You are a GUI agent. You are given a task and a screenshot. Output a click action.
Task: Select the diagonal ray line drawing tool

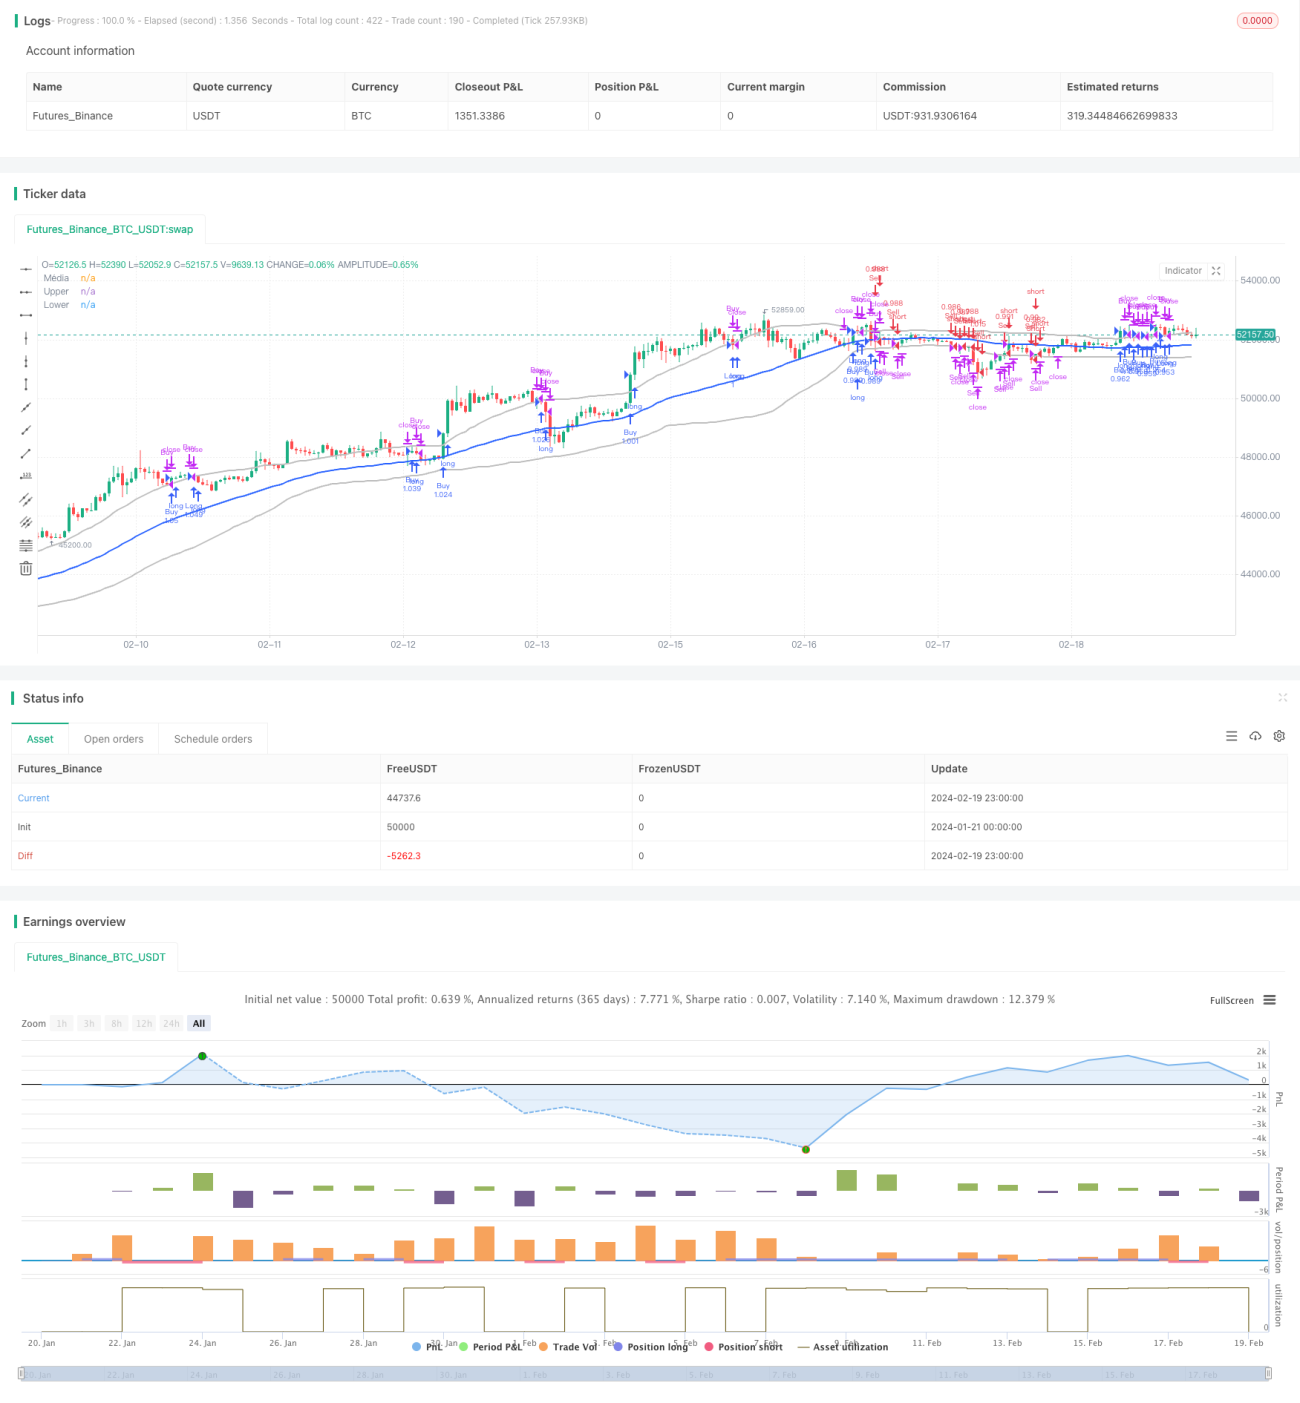tap(26, 430)
